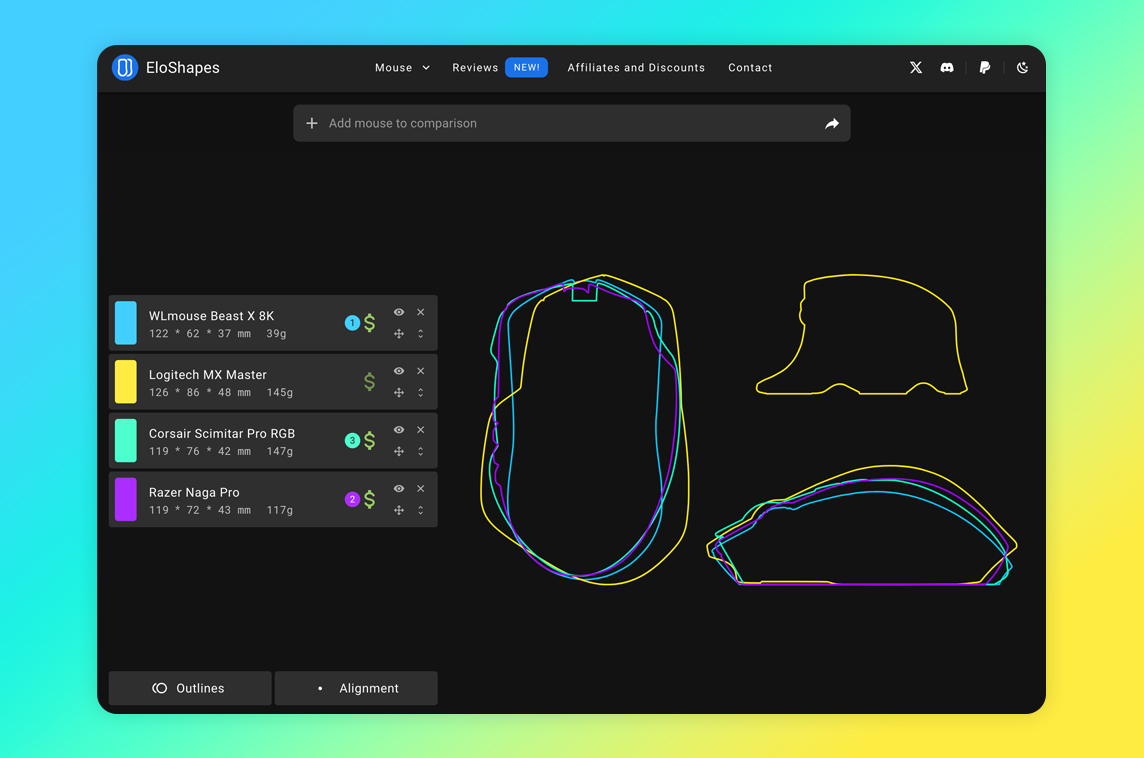Click move icon for Corsair Scimitar Pro RGB
The image size is (1144, 758).
pos(399,452)
